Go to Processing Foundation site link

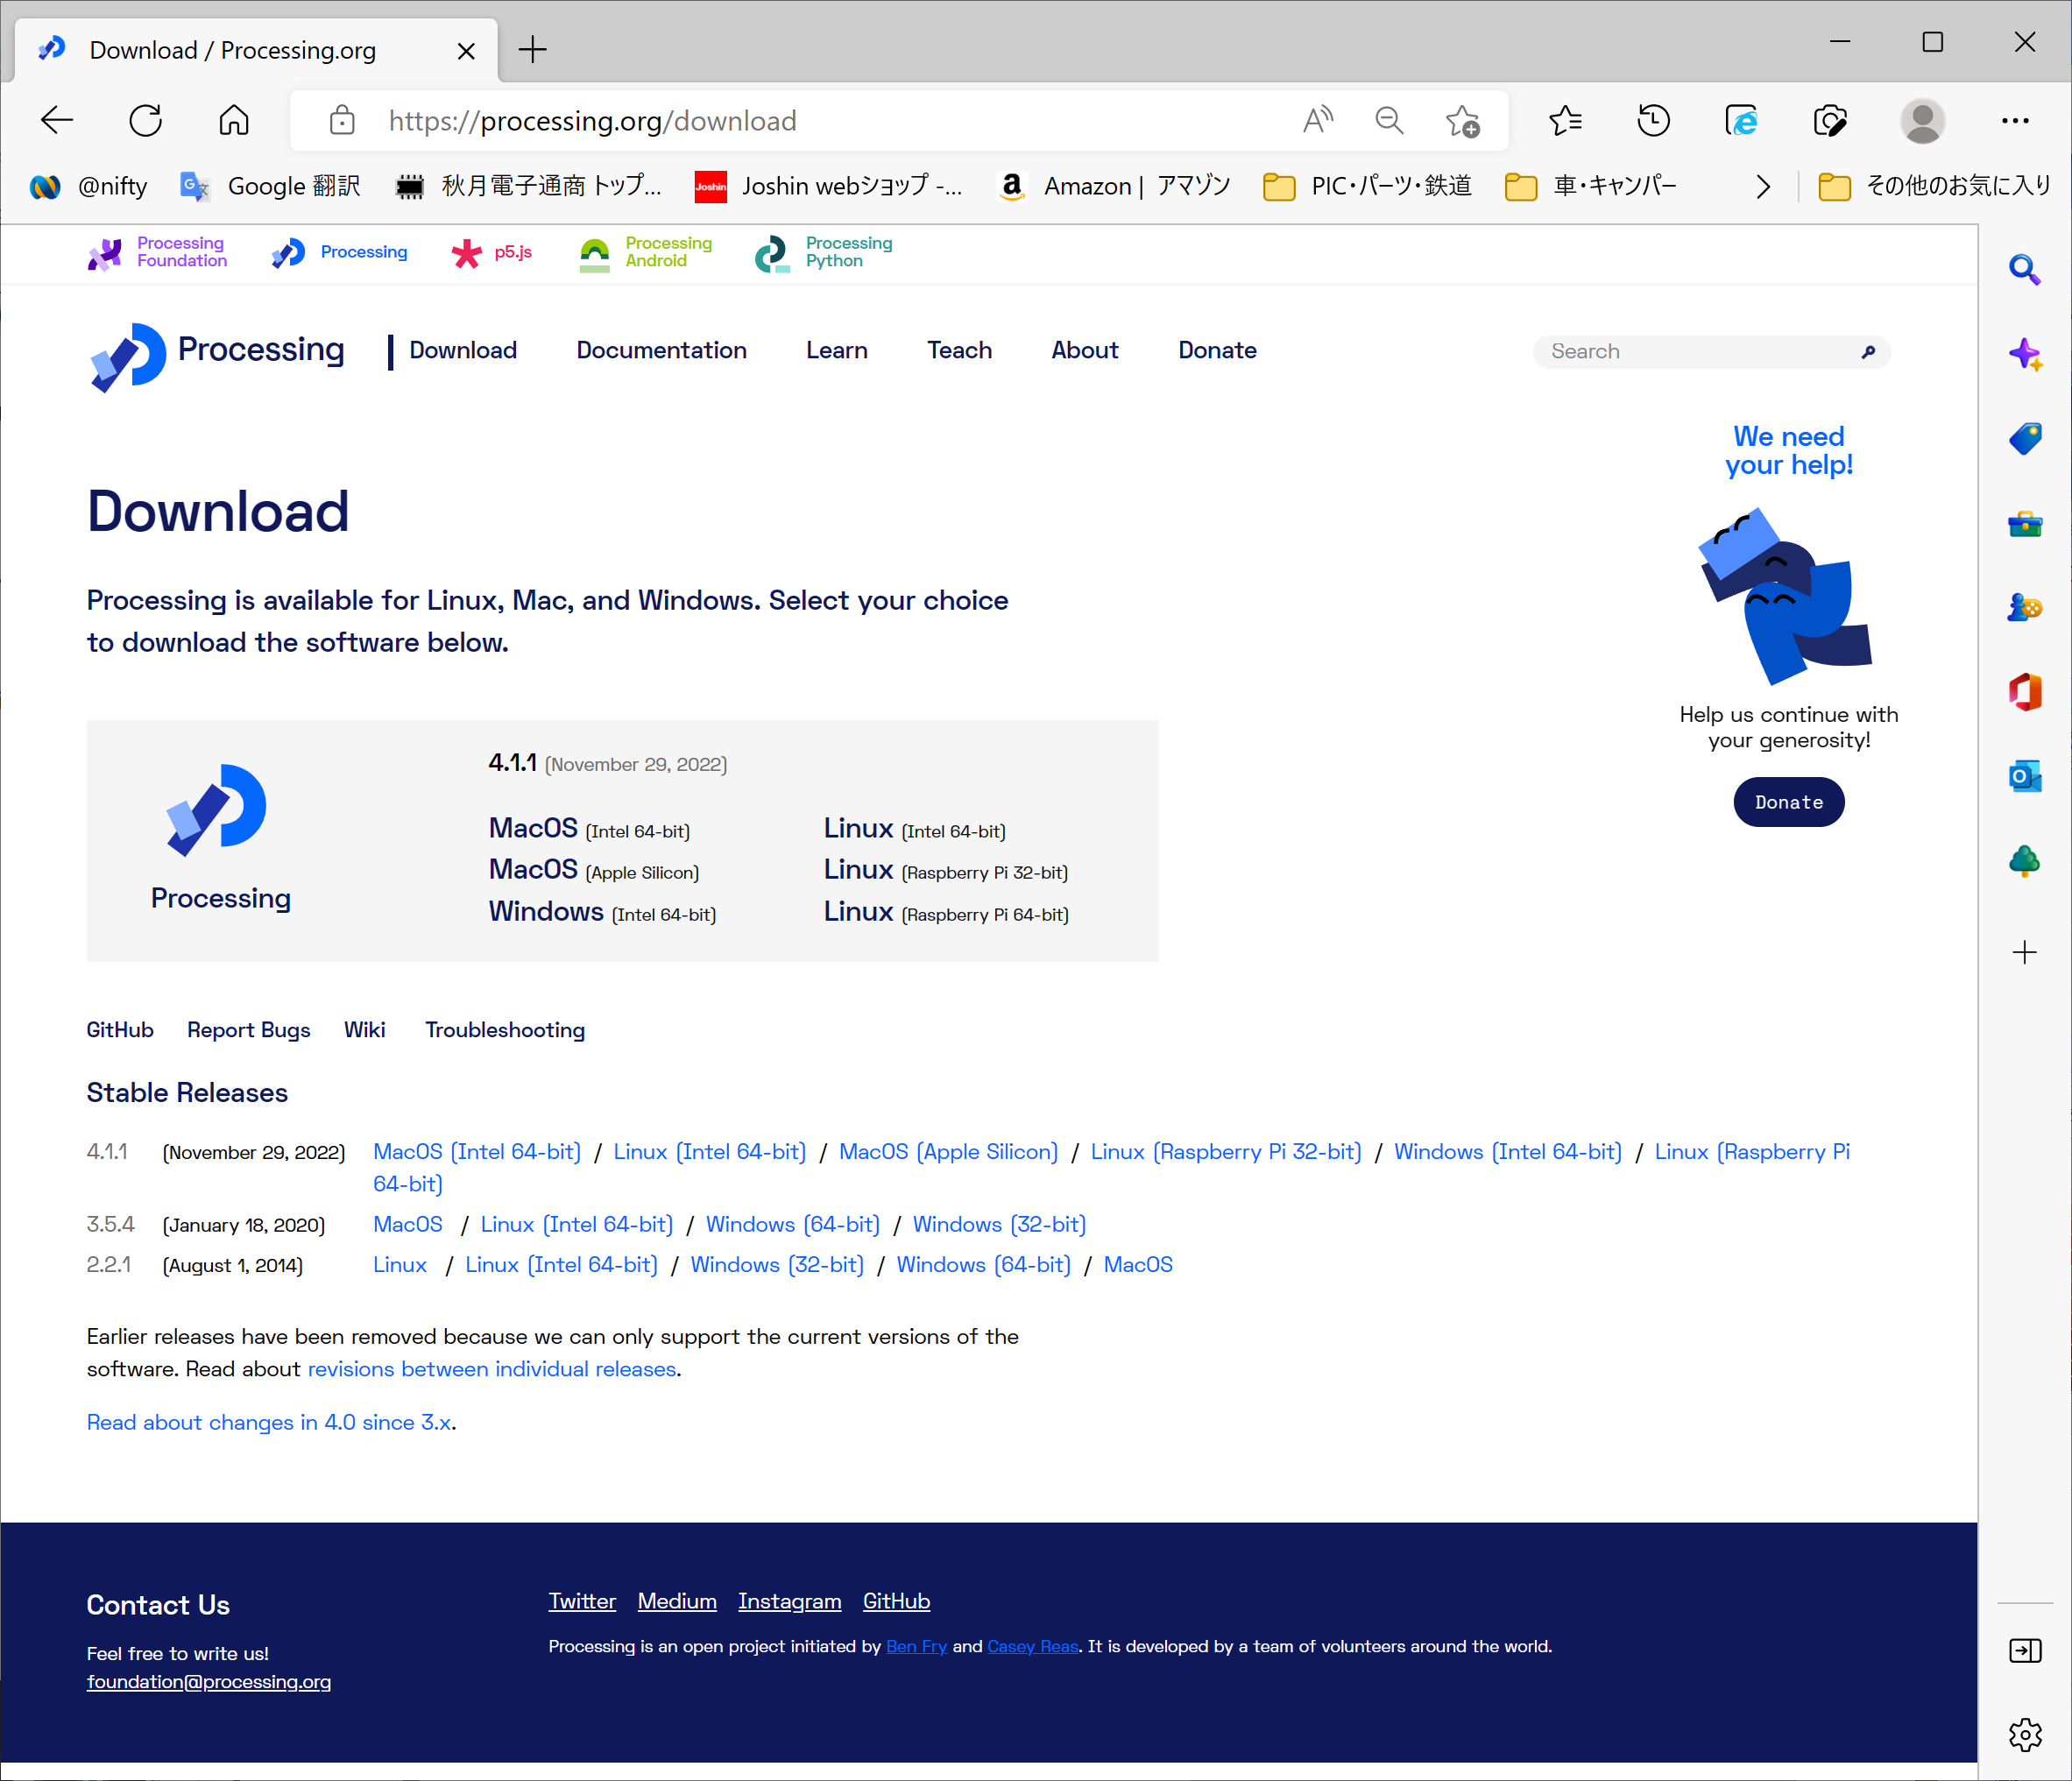(158, 252)
